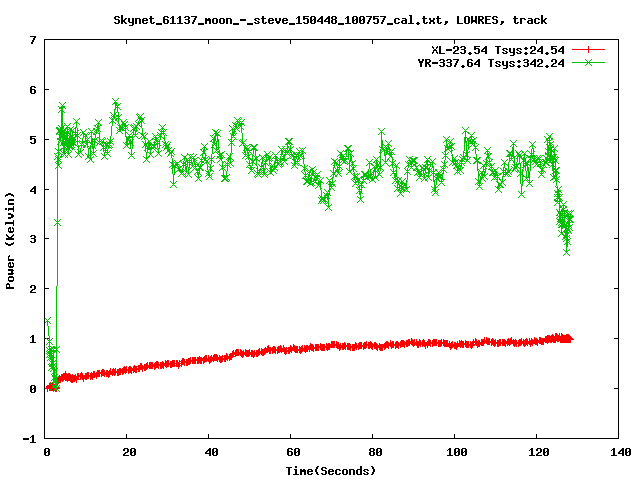Click the red XL legend line sample

(589, 49)
